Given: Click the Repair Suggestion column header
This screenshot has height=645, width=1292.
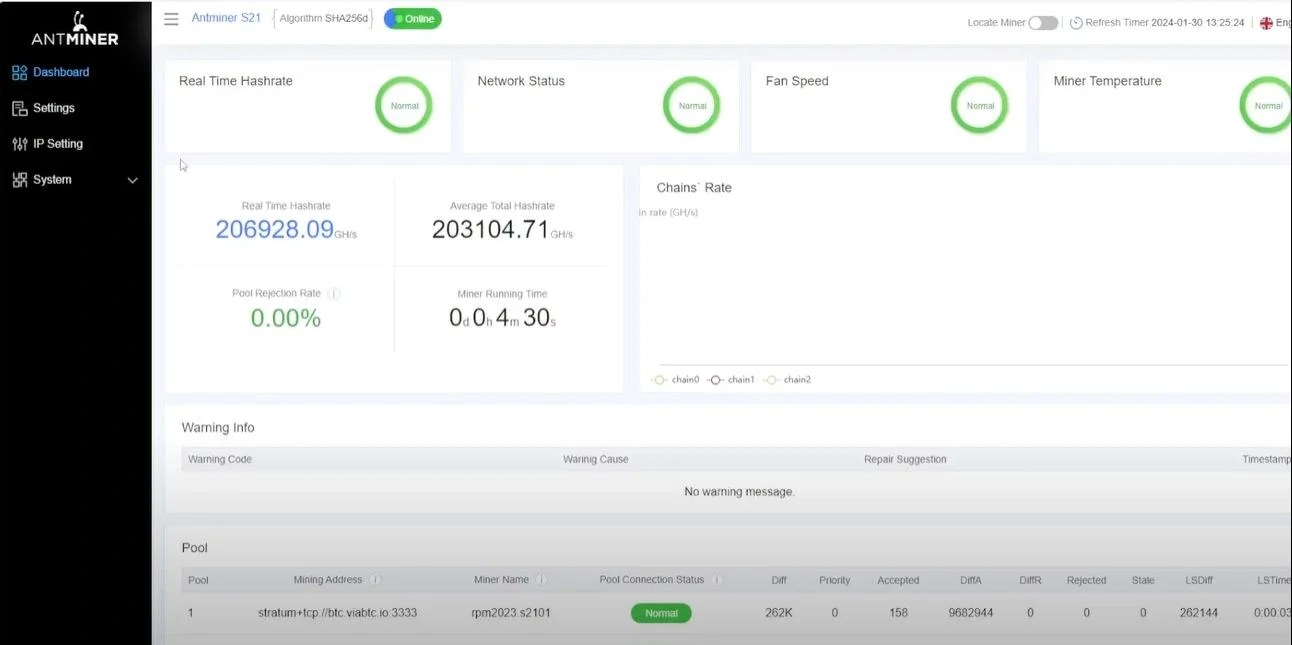Looking at the screenshot, I should (905, 460).
